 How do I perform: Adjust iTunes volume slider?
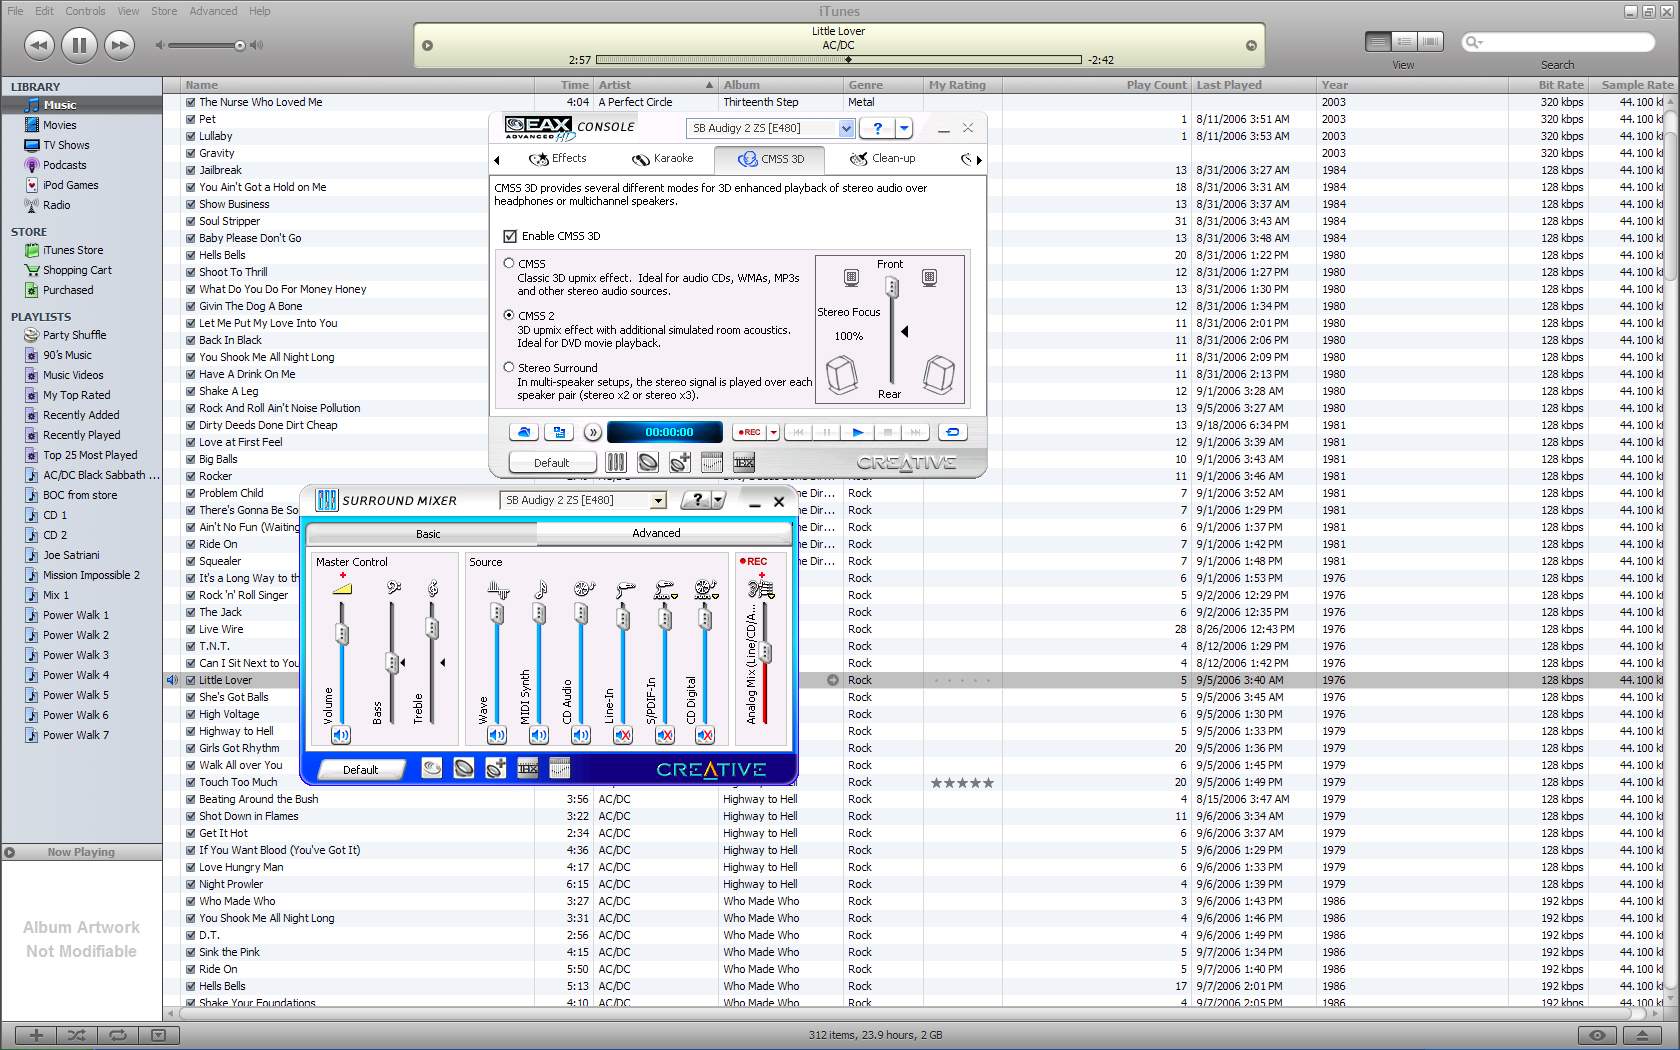(x=239, y=45)
